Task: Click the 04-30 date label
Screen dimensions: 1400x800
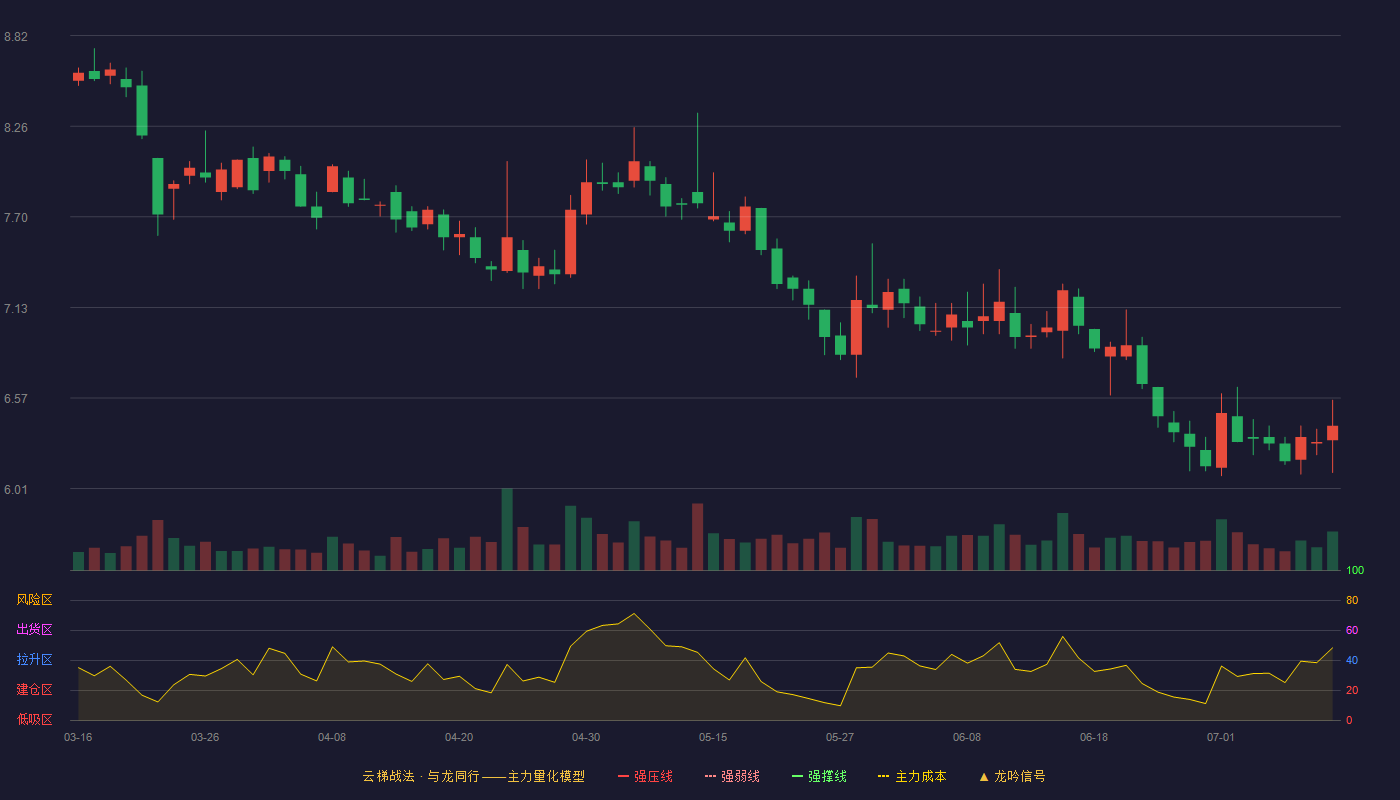Action: pyautogui.click(x=586, y=737)
